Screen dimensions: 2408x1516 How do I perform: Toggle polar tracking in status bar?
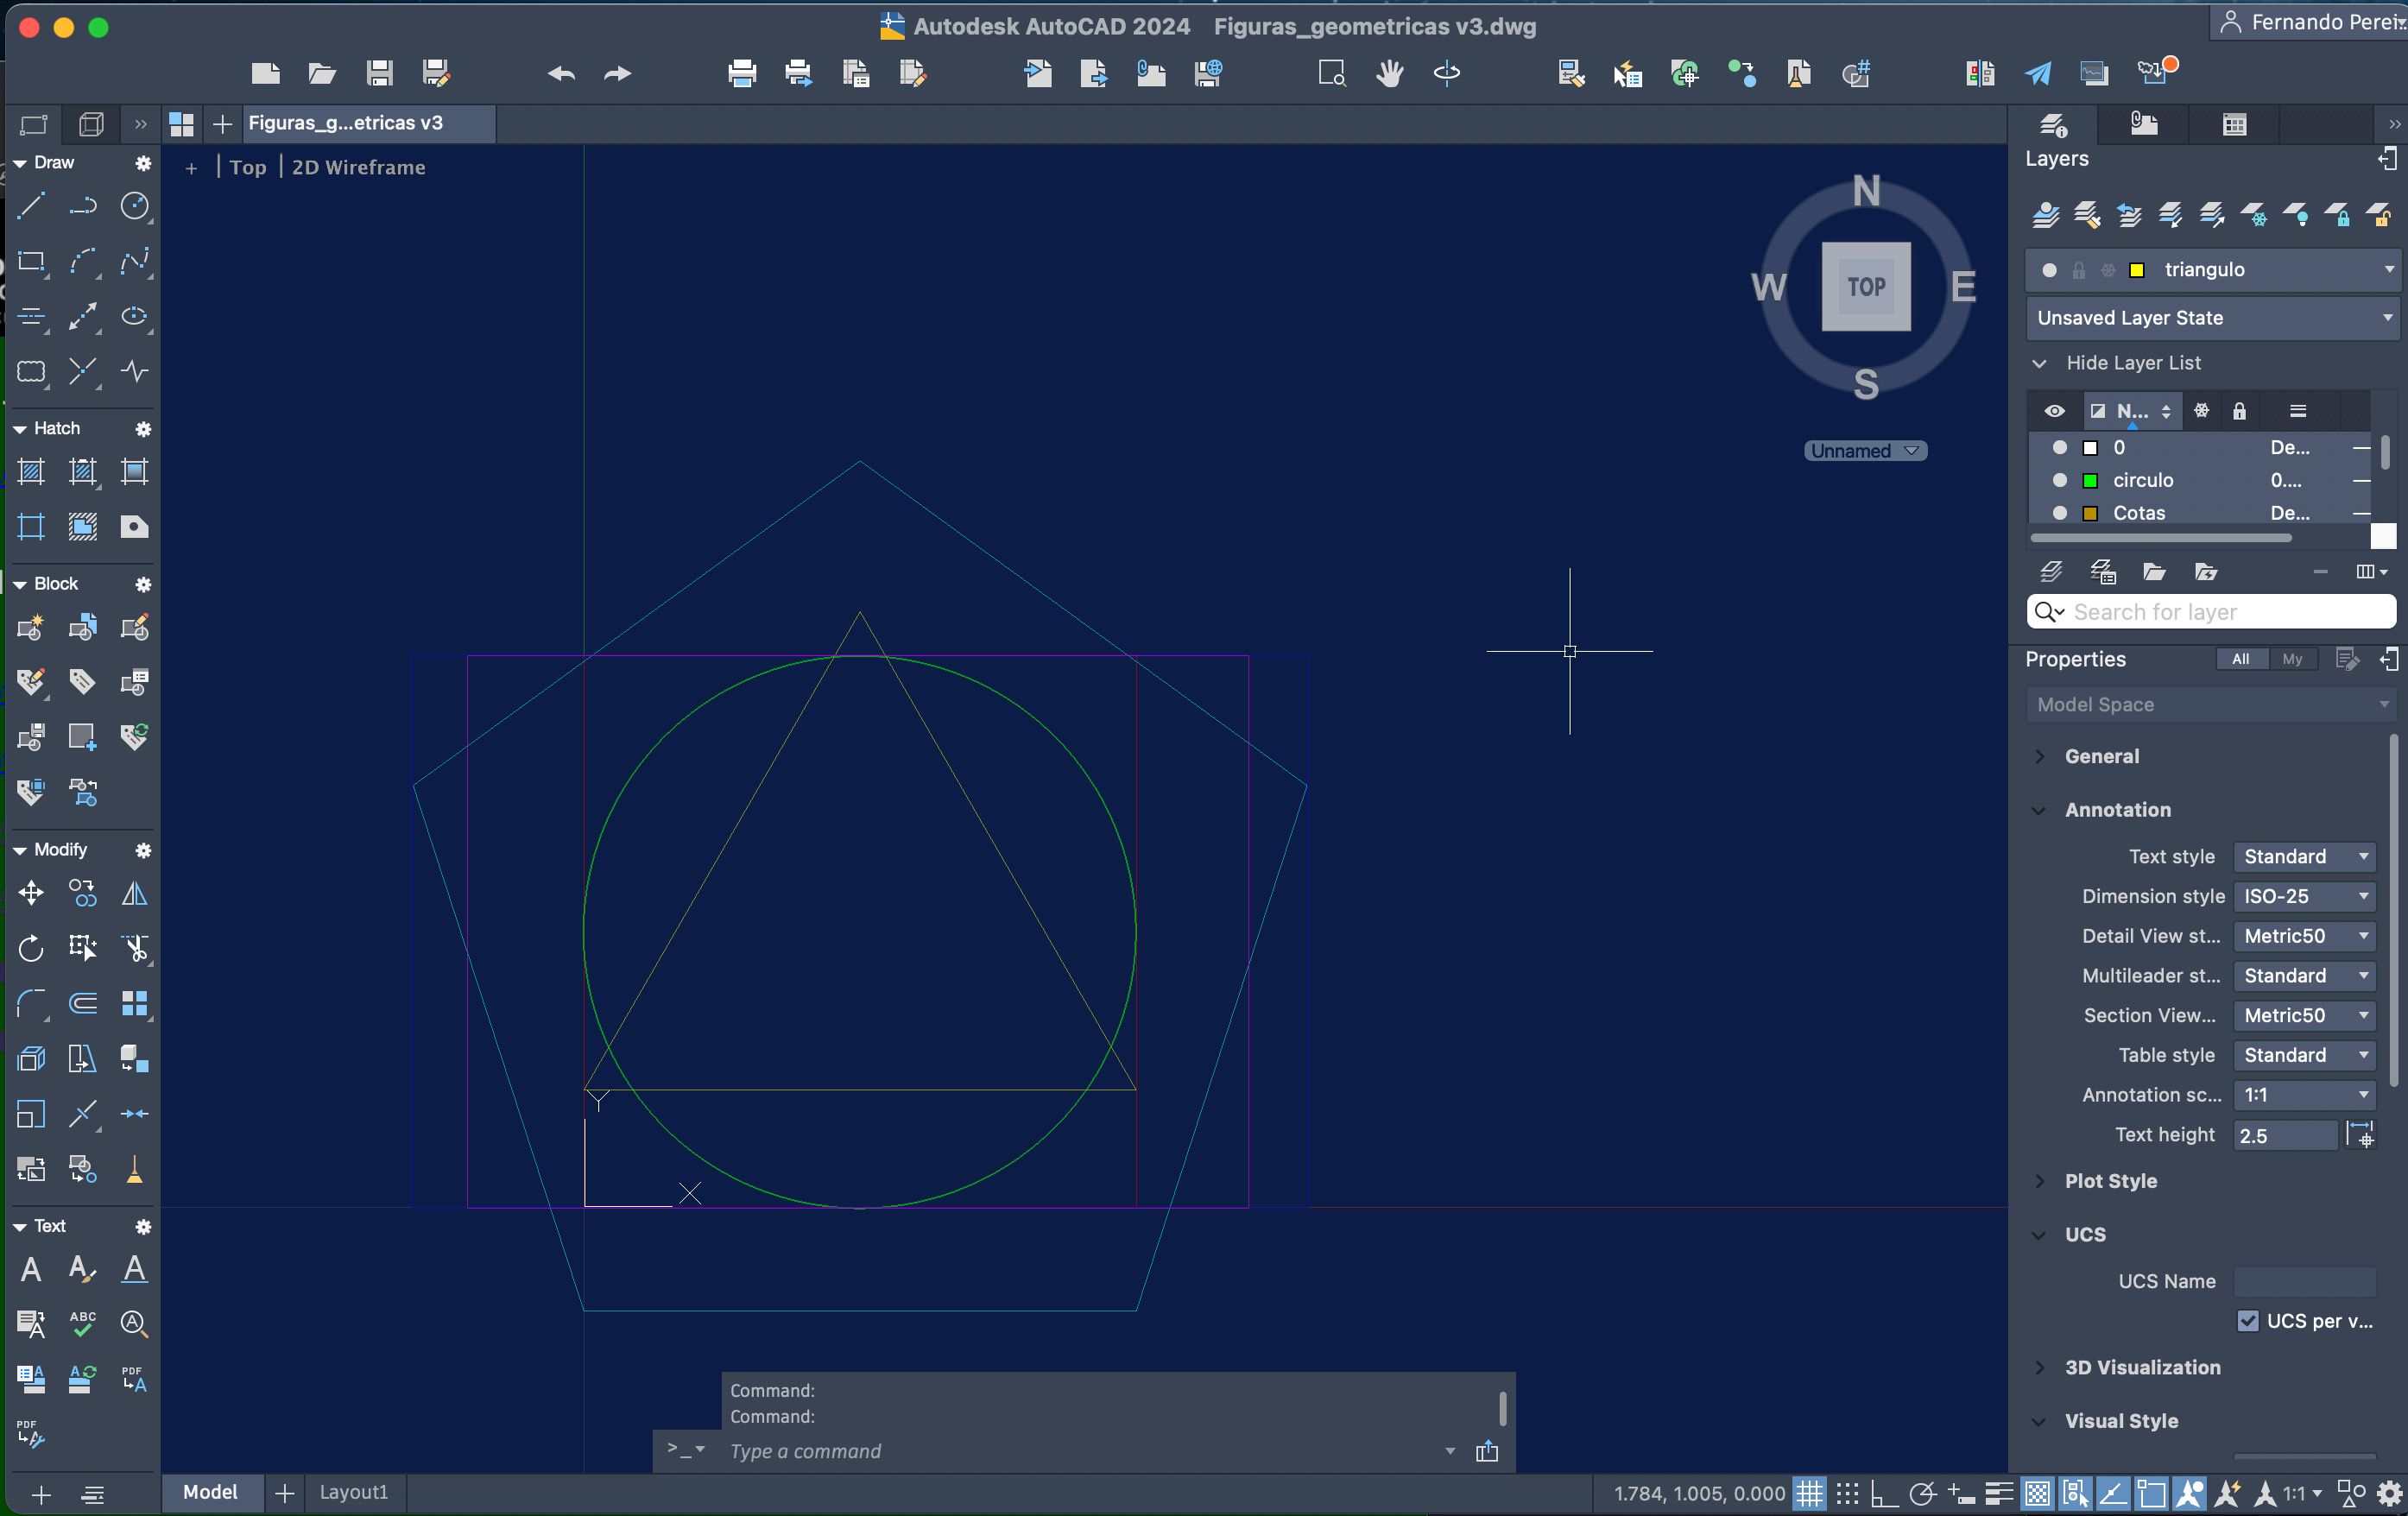click(1922, 1494)
